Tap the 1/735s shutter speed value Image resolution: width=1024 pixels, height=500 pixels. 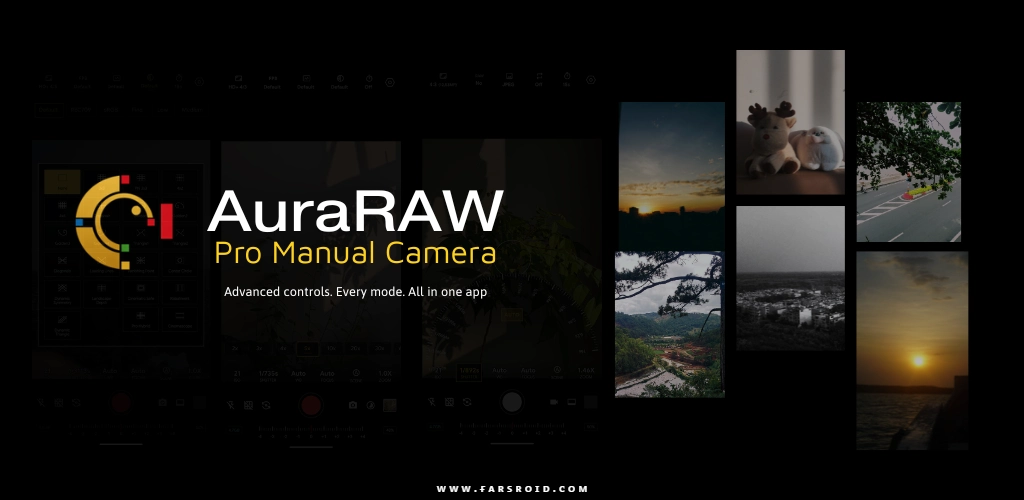coord(268,375)
